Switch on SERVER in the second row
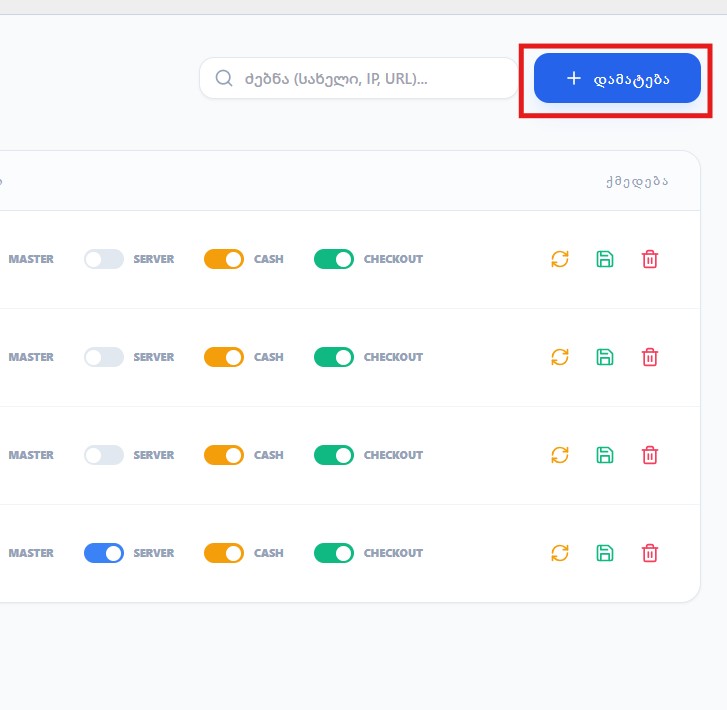The image size is (727, 710). (104, 357)
